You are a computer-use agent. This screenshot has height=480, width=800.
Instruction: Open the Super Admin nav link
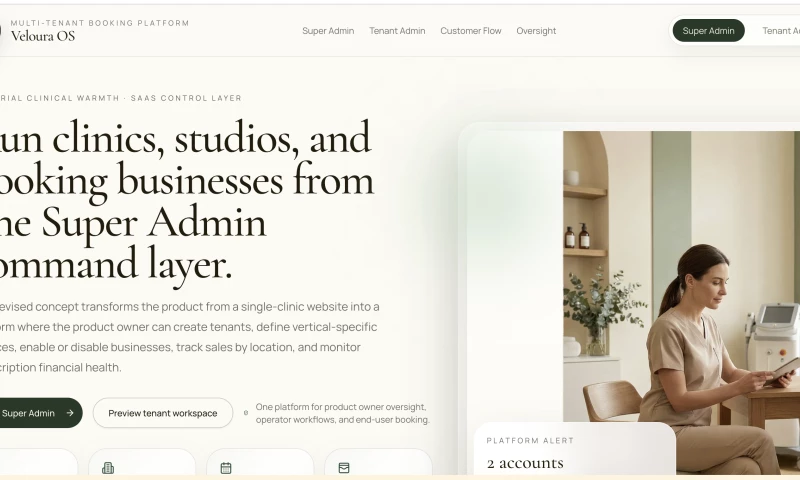(328, 31)
